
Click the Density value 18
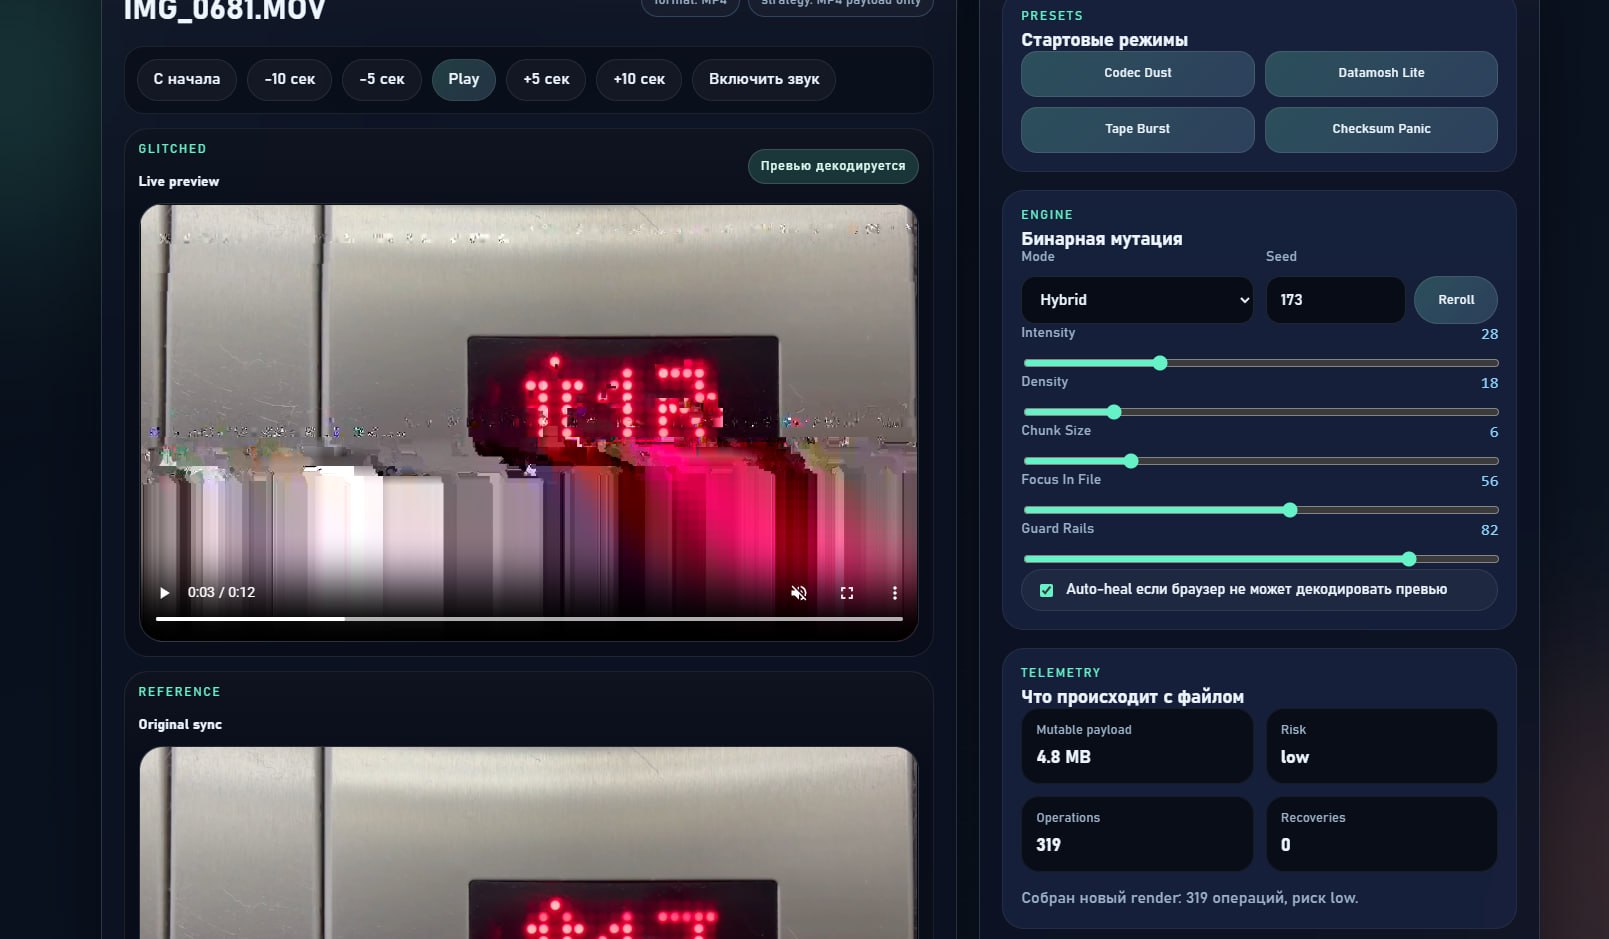pyautogui.click(x=1489, y=383)
